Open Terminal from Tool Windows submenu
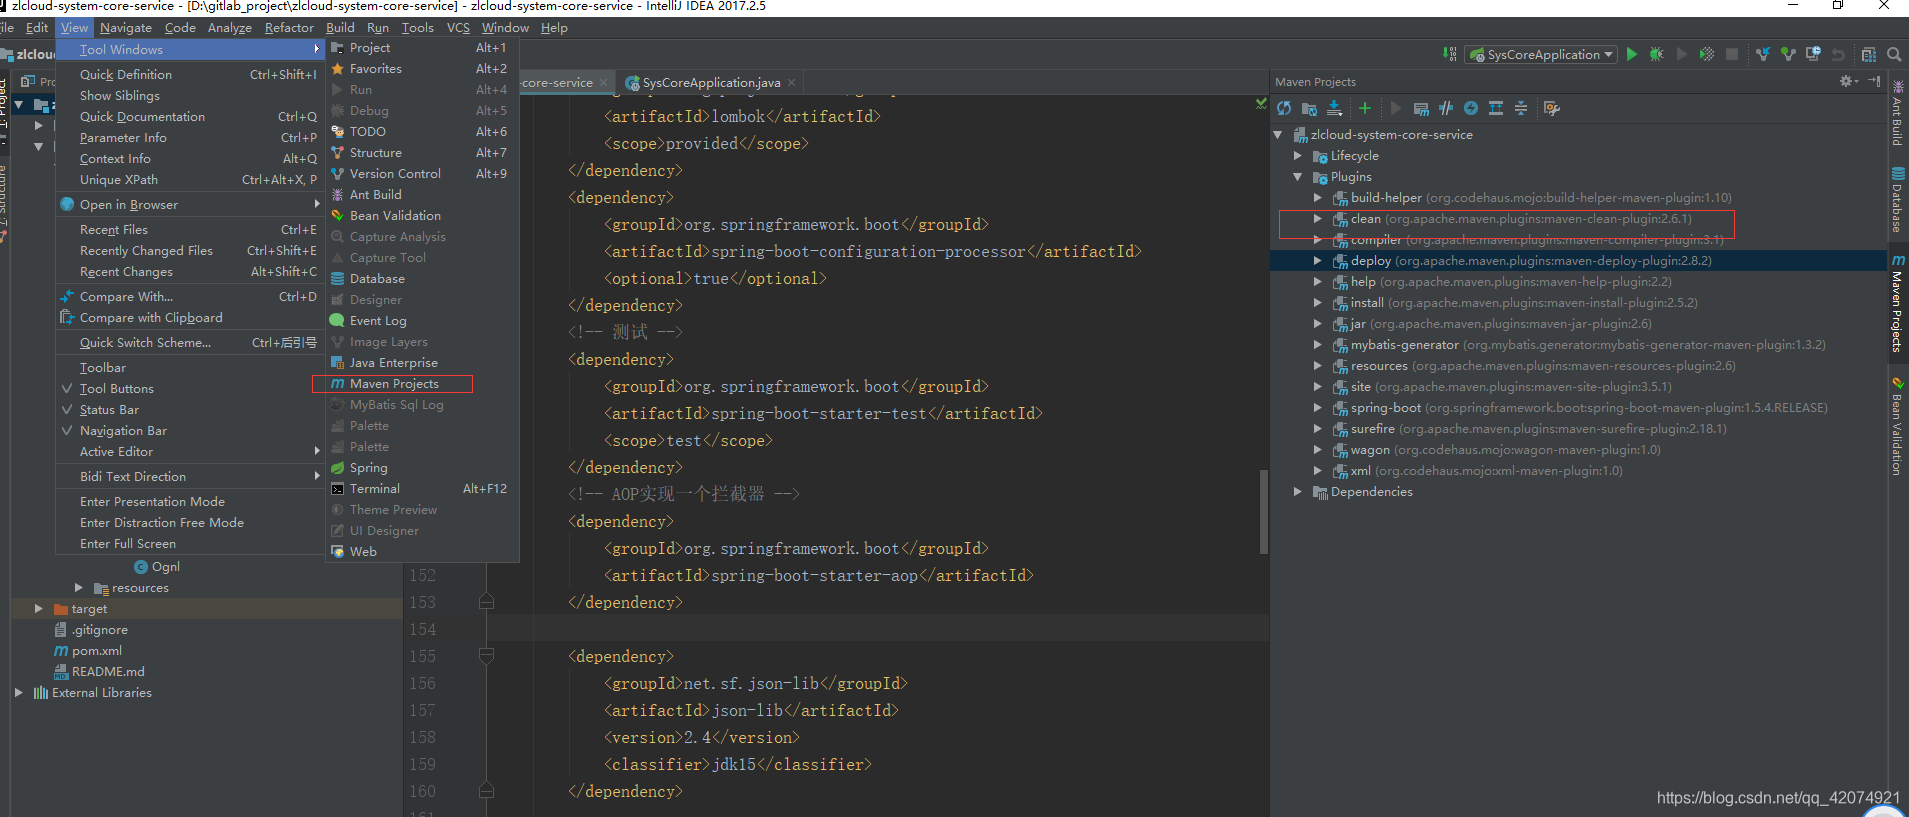This screenshot has width=1909, height=817. coord(375,488)
